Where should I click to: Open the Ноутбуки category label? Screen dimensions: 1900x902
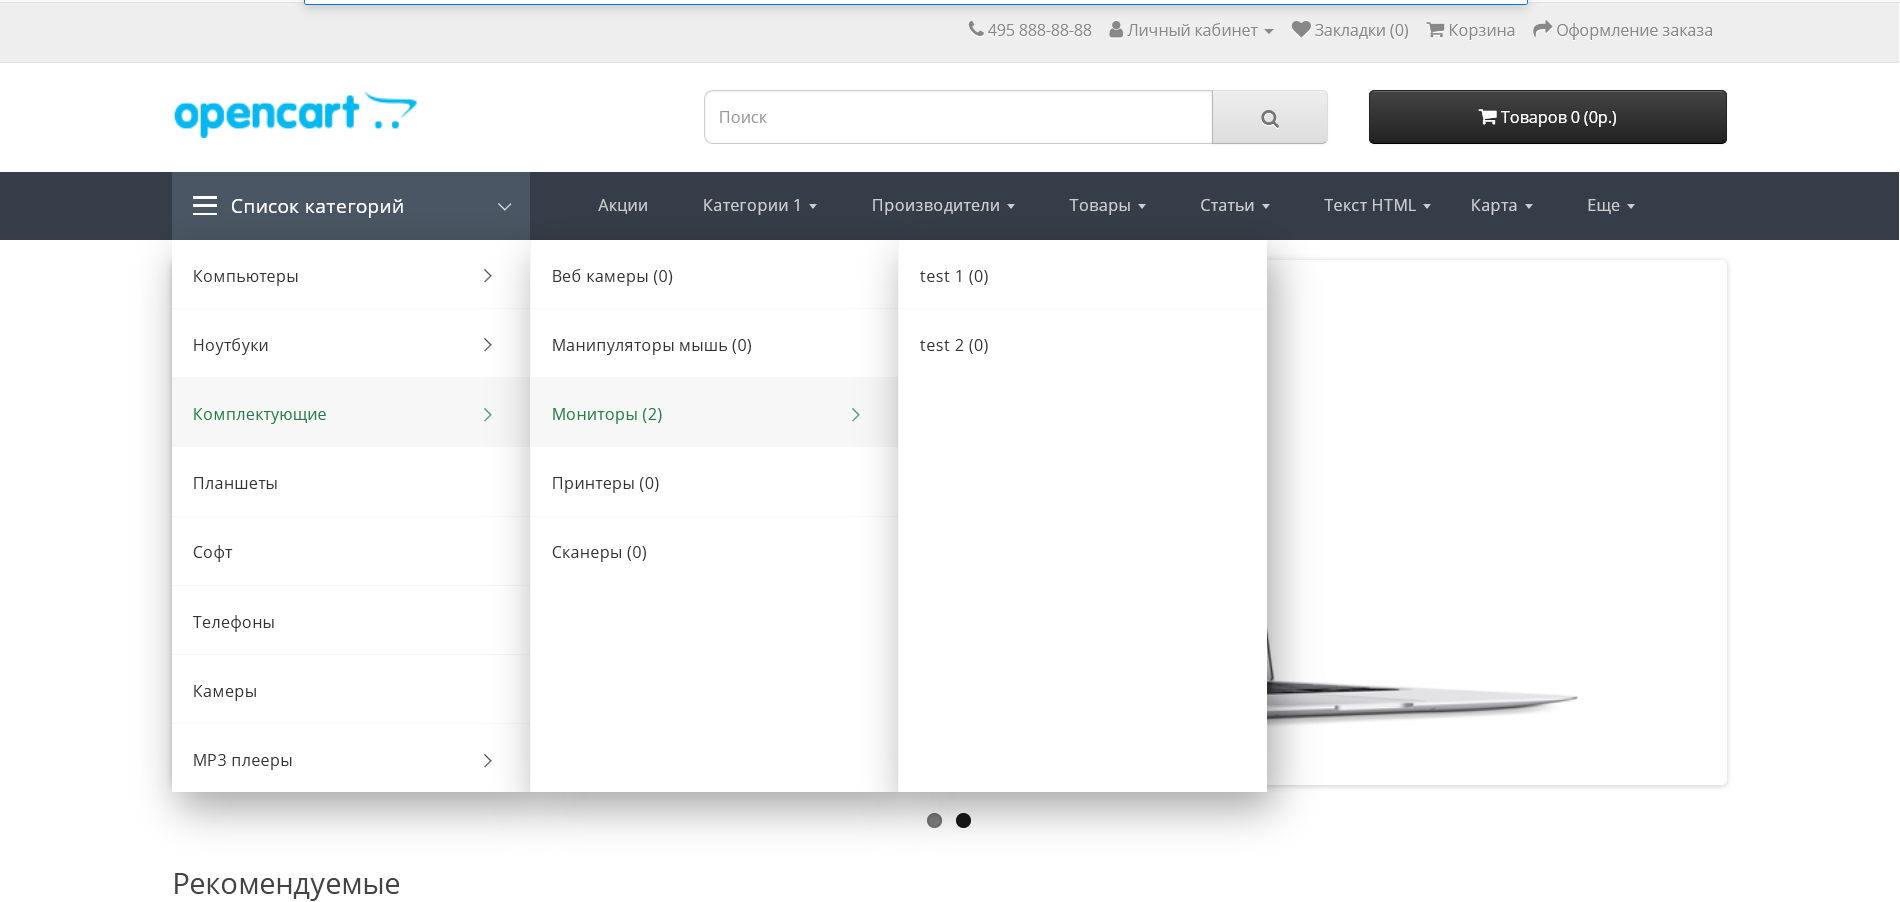pyautogui.click(x=231, y=345)
